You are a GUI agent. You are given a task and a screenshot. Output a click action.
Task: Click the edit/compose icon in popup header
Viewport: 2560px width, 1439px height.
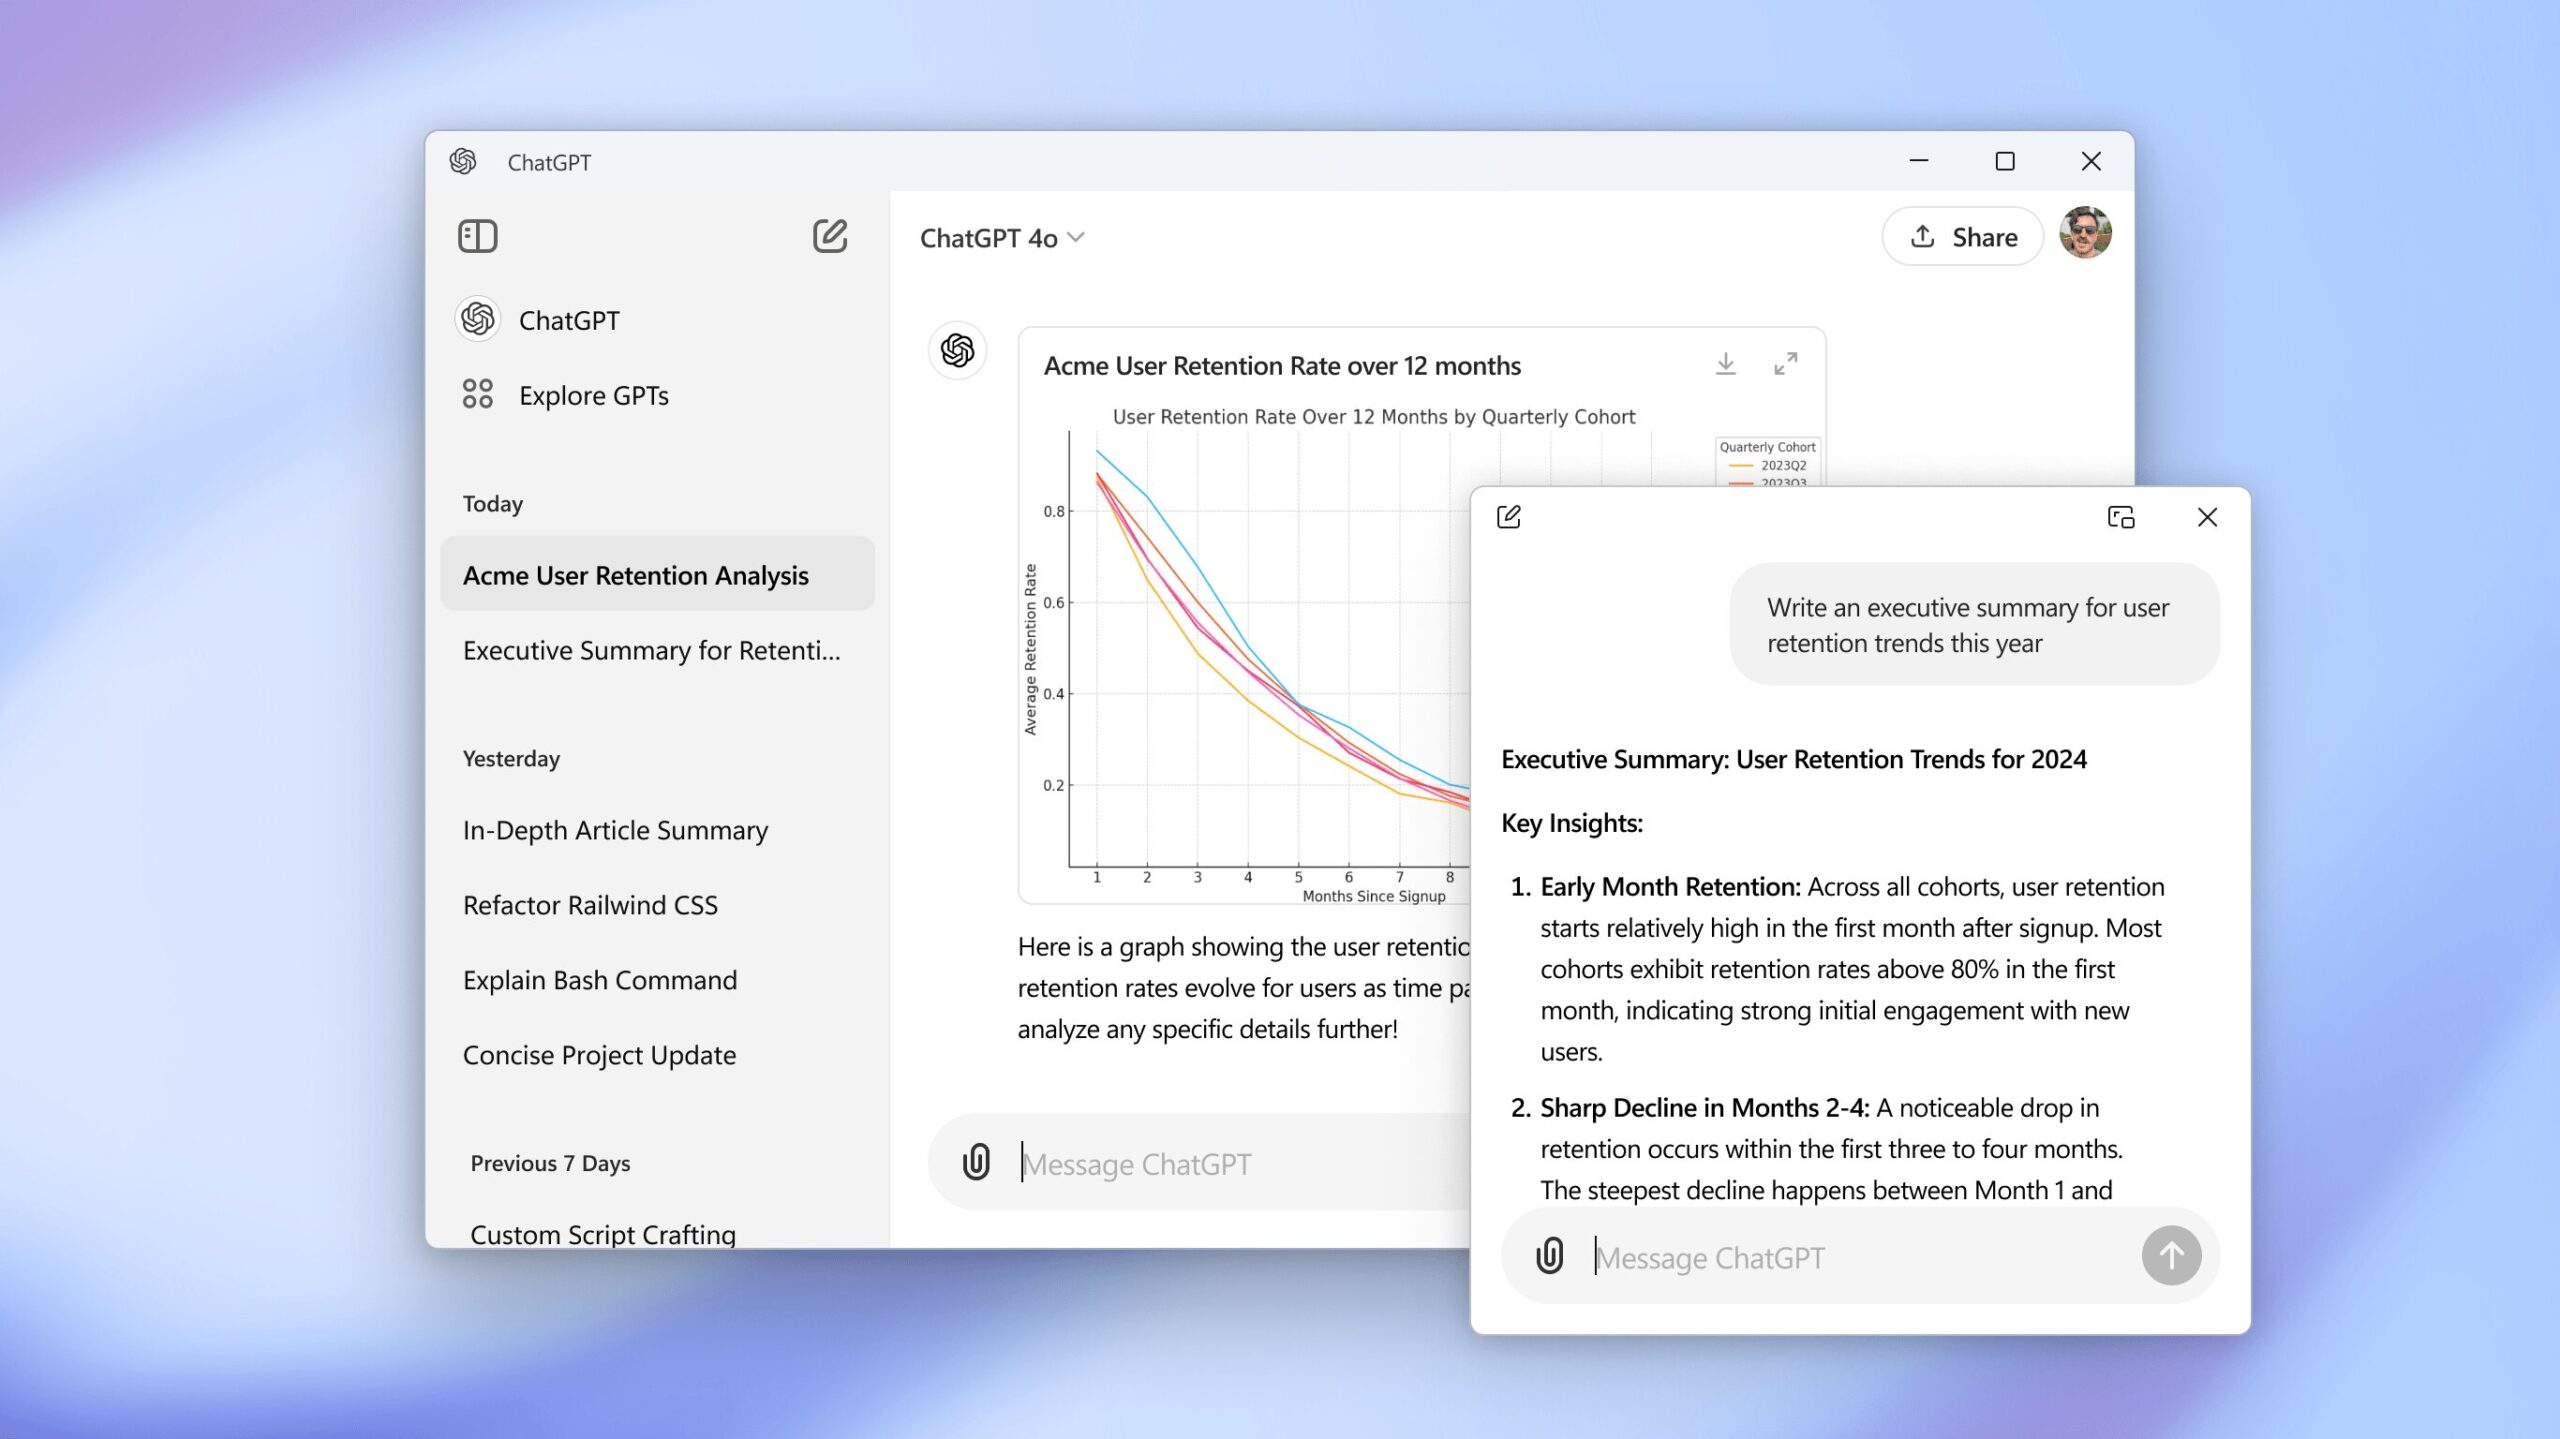(x=1509, y=515)
